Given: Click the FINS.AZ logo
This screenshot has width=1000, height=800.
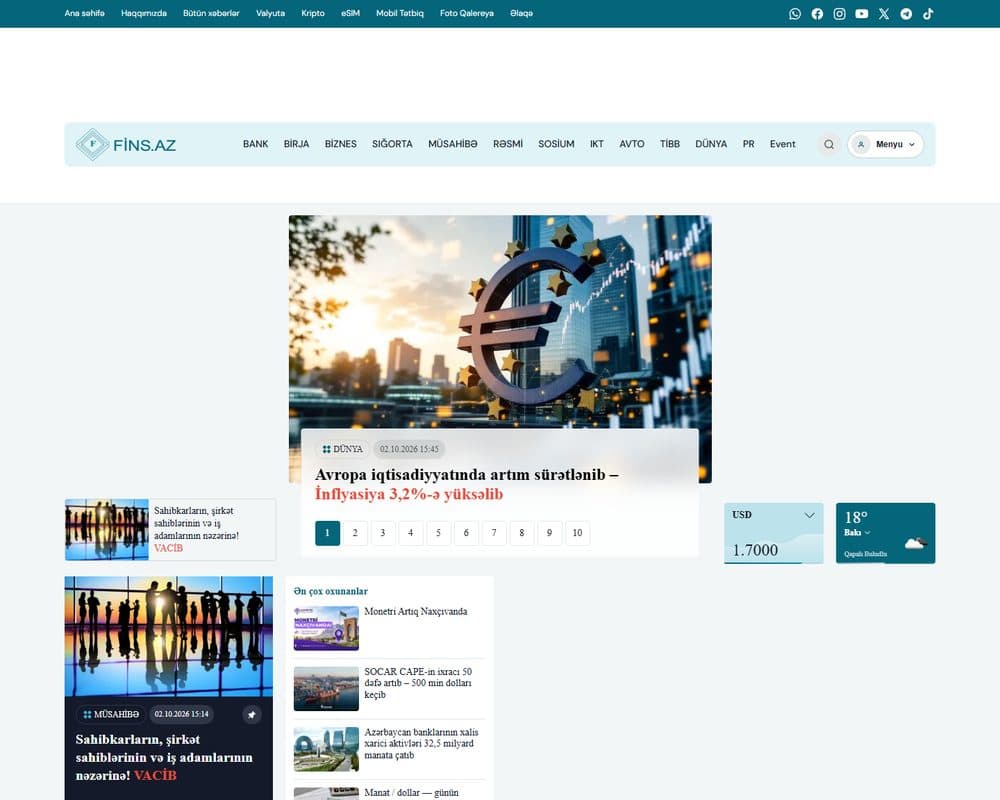Looking at the screenshot, I should [x=126, y=144].
